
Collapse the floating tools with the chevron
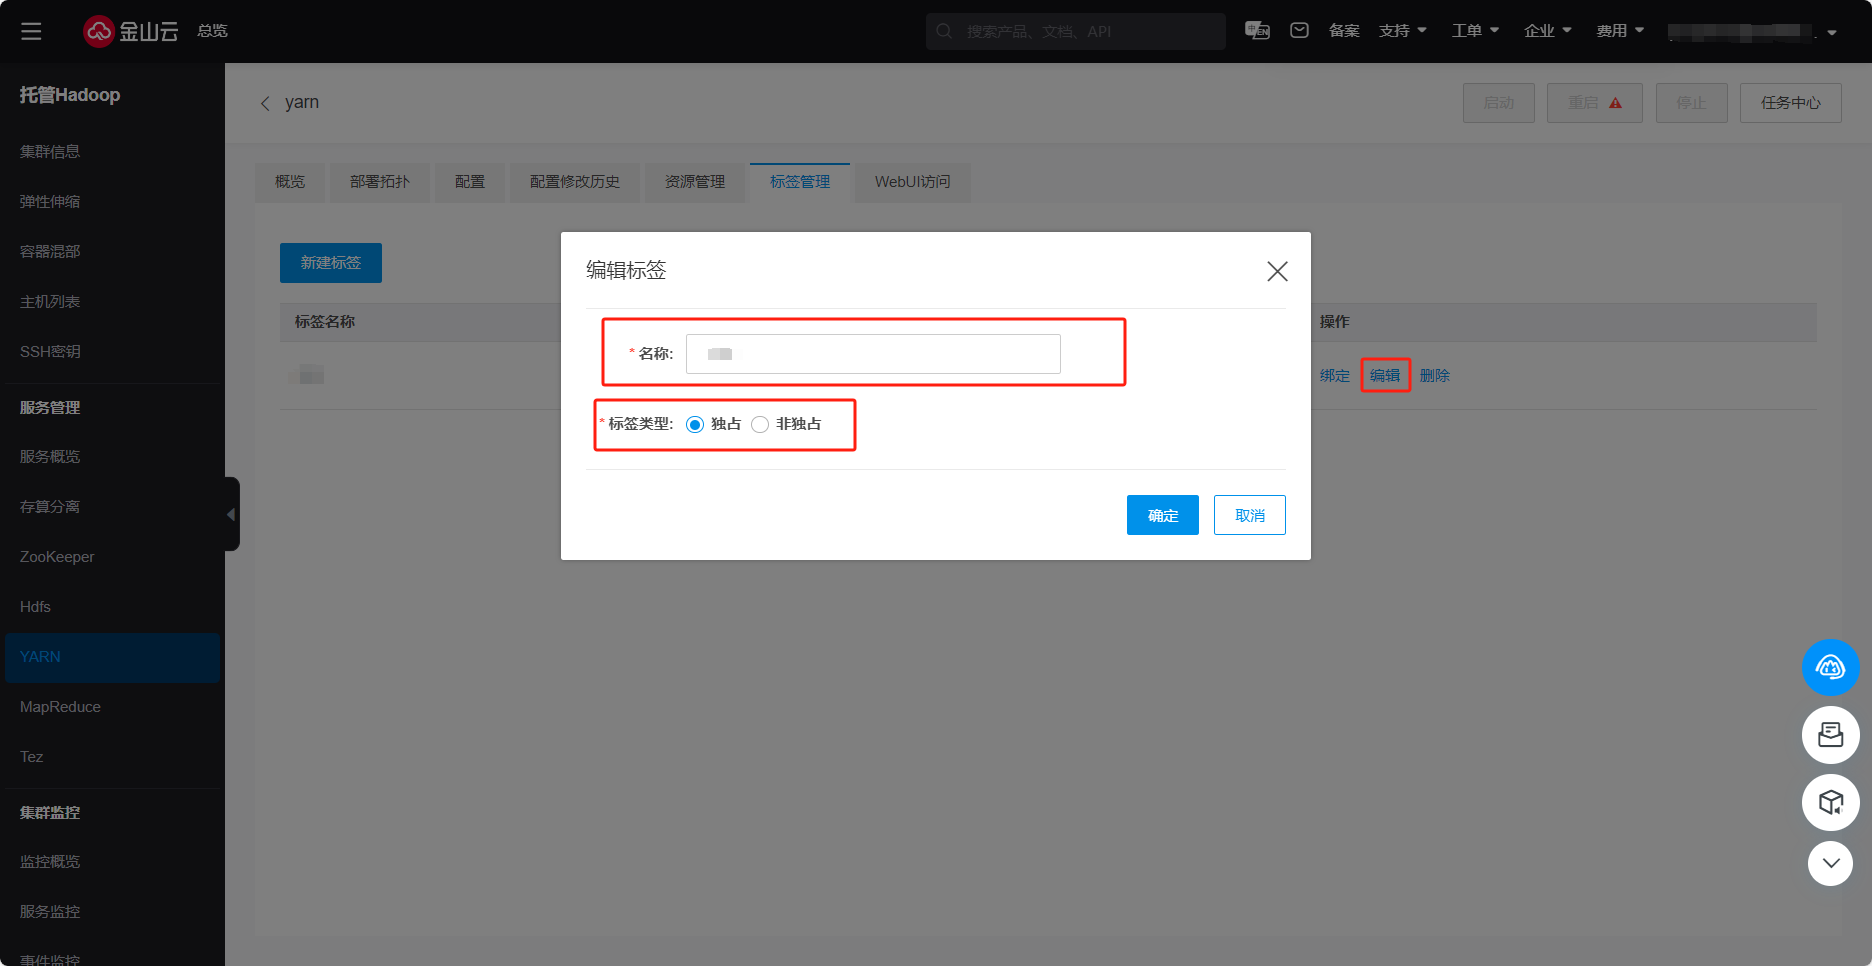point(1830,863)
